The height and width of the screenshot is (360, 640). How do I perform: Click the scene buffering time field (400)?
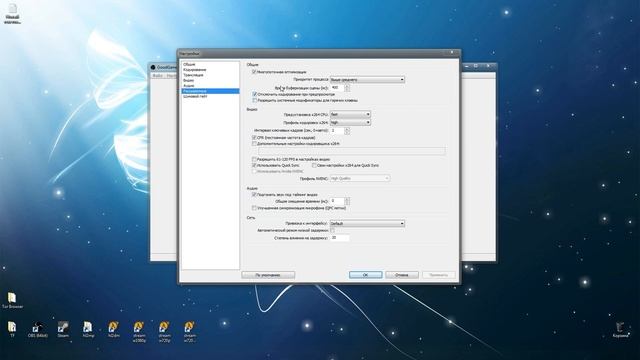337,88
